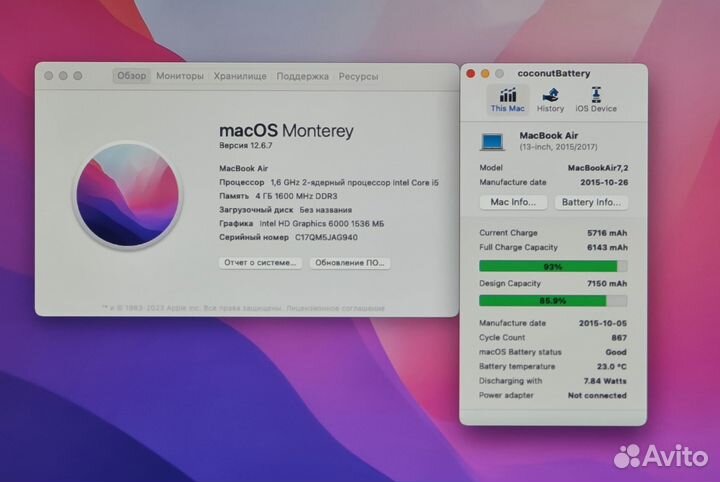Switch to iOS Device in coconutBattery

pyautogui.click(x=596, y=100)
